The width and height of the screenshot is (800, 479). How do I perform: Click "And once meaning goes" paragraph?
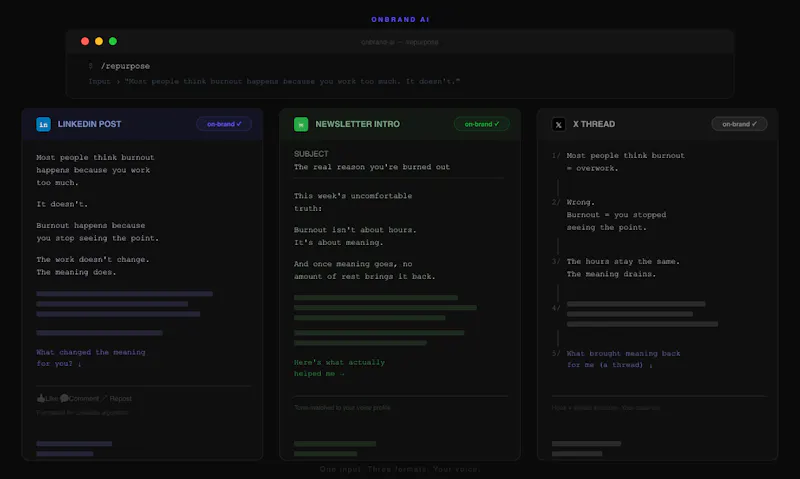[364, 270]
